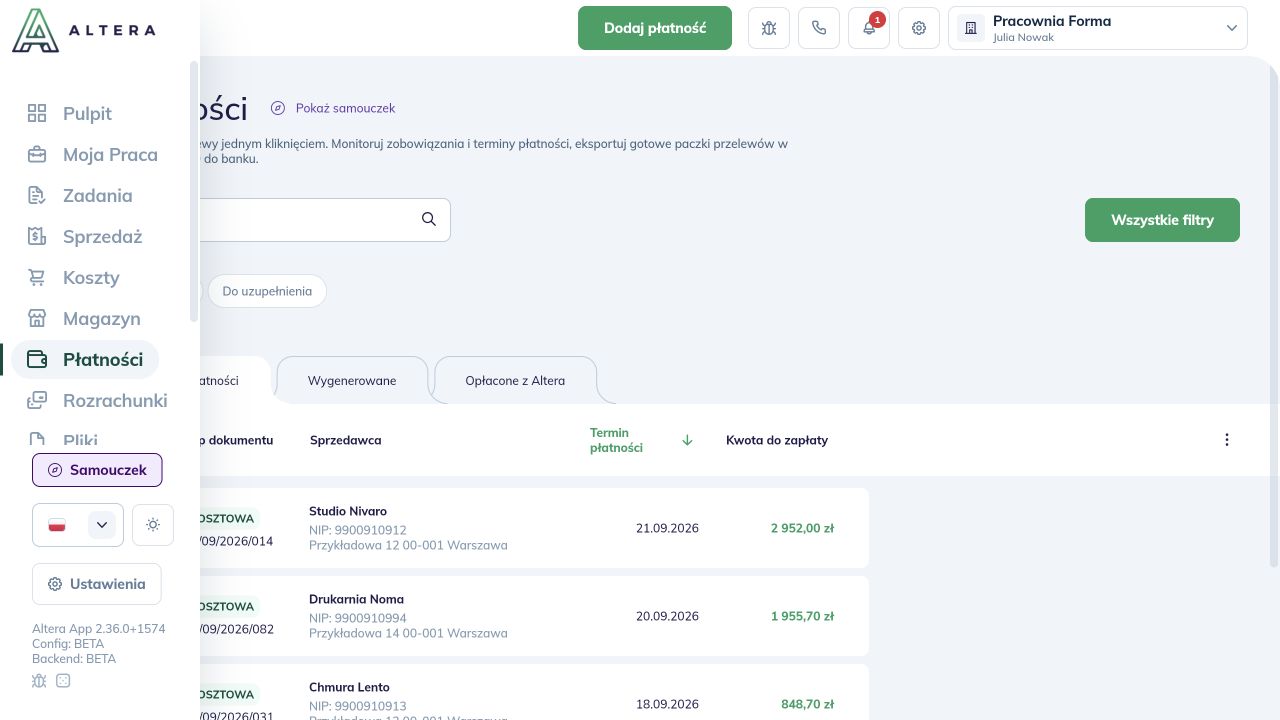Click the Altera logo
The width and height of the screenshot is (1280, 720).
(84, 30)
